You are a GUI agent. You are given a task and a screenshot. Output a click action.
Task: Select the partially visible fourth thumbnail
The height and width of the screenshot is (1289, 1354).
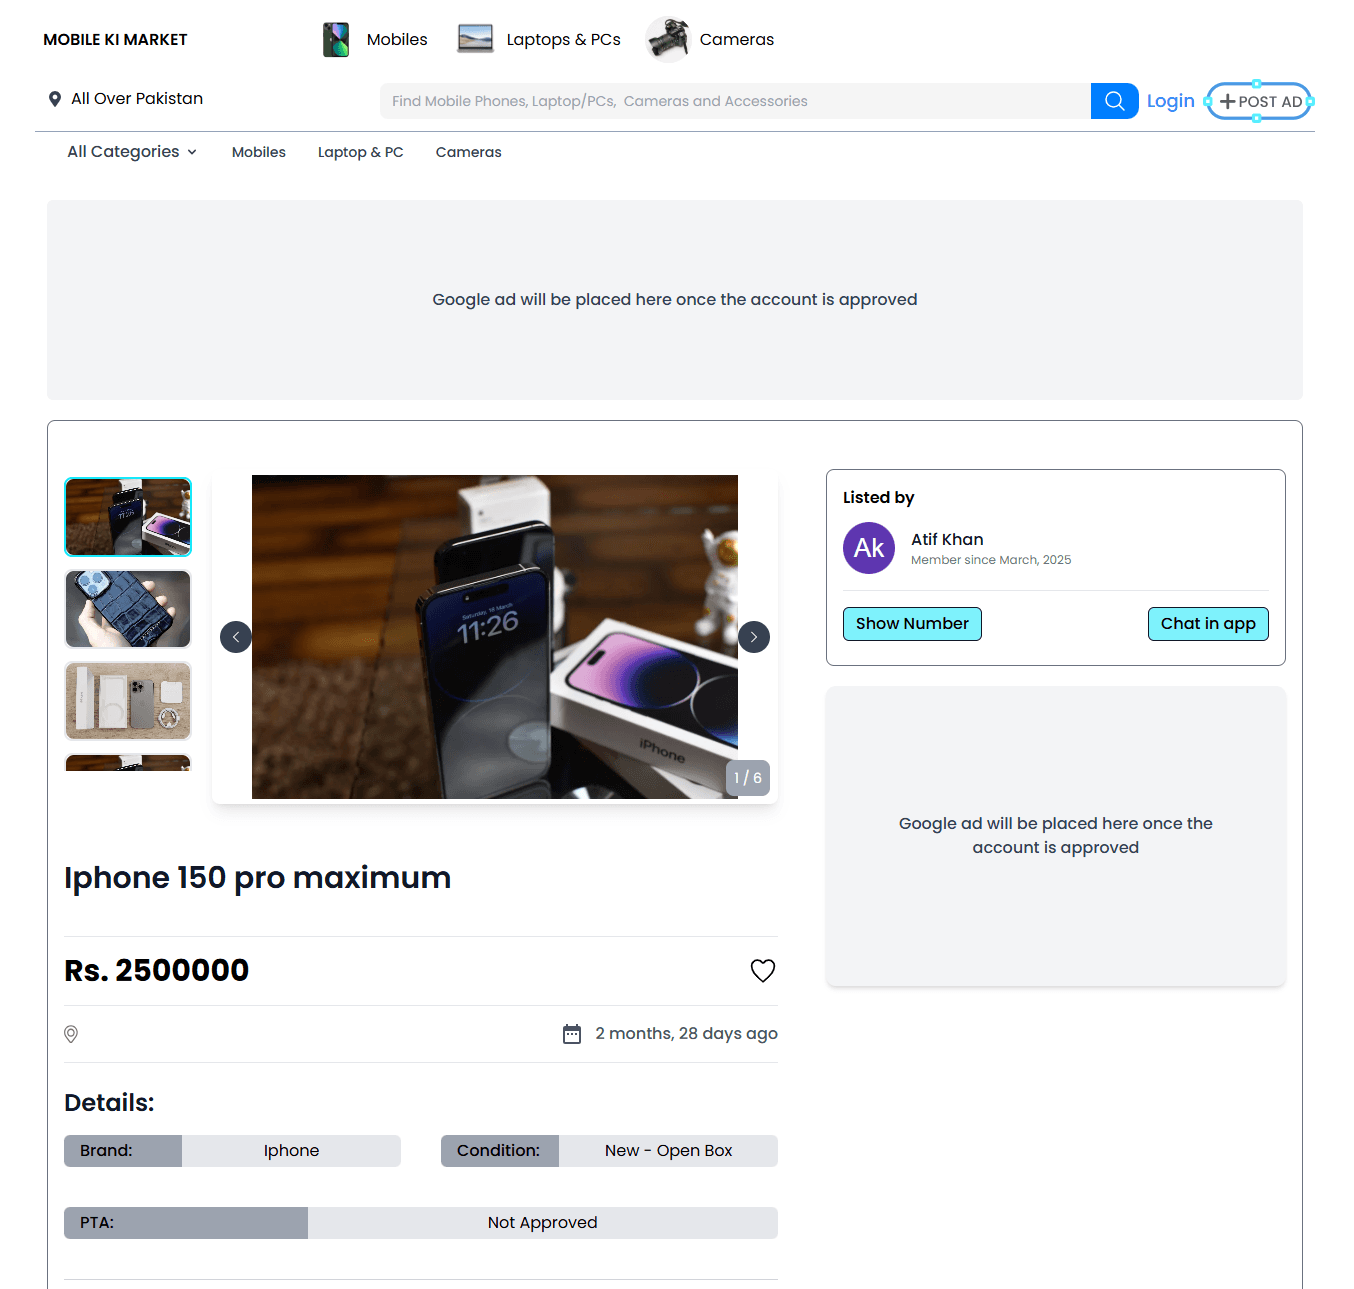pyautogui.click(x=128, y=763)
